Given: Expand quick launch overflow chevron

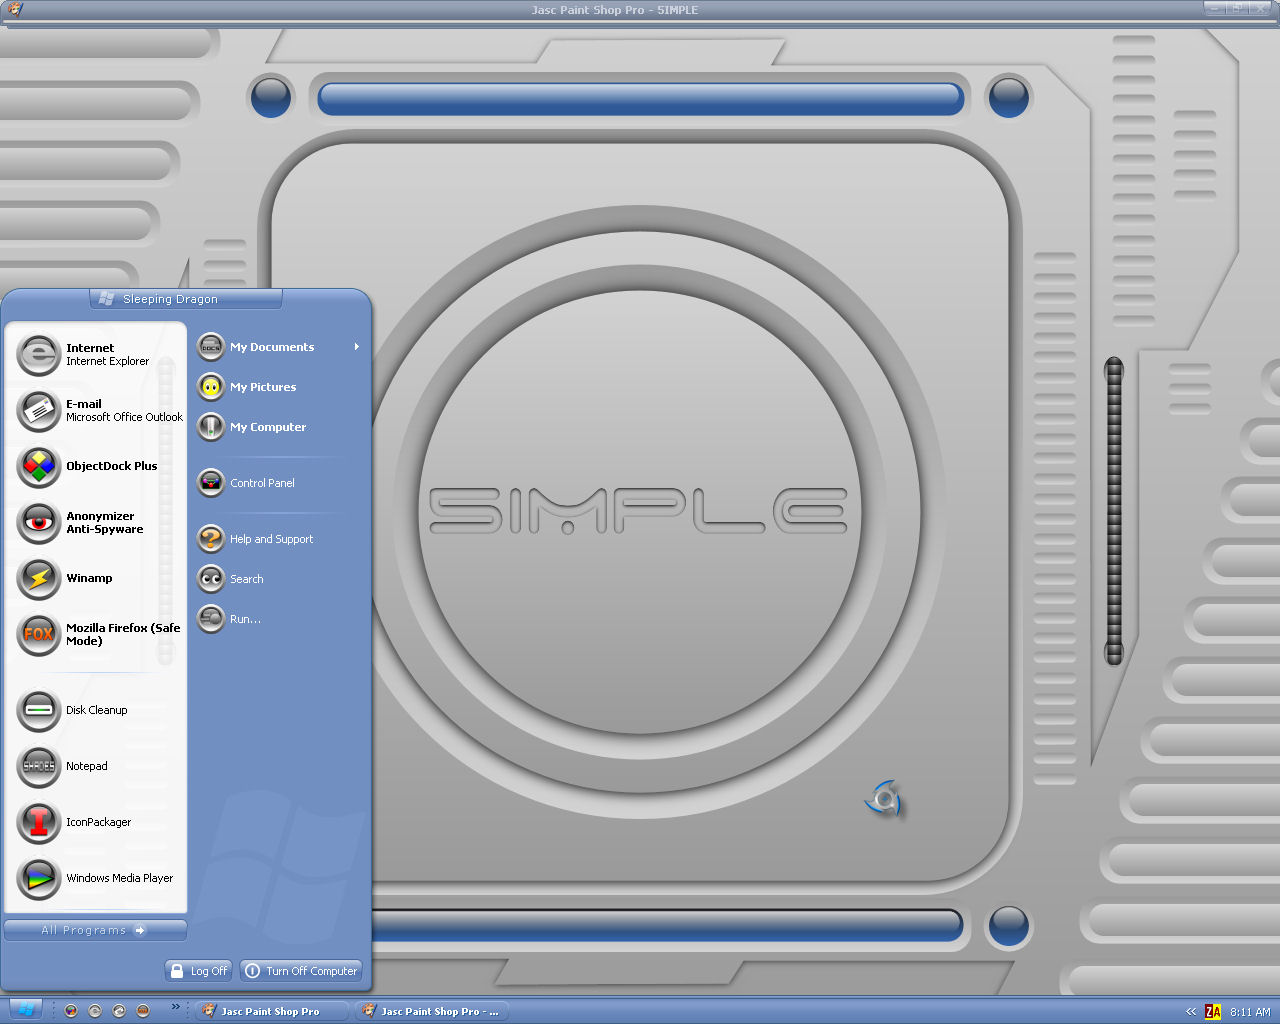Looking at the screenshot, I should [176, 1006].
